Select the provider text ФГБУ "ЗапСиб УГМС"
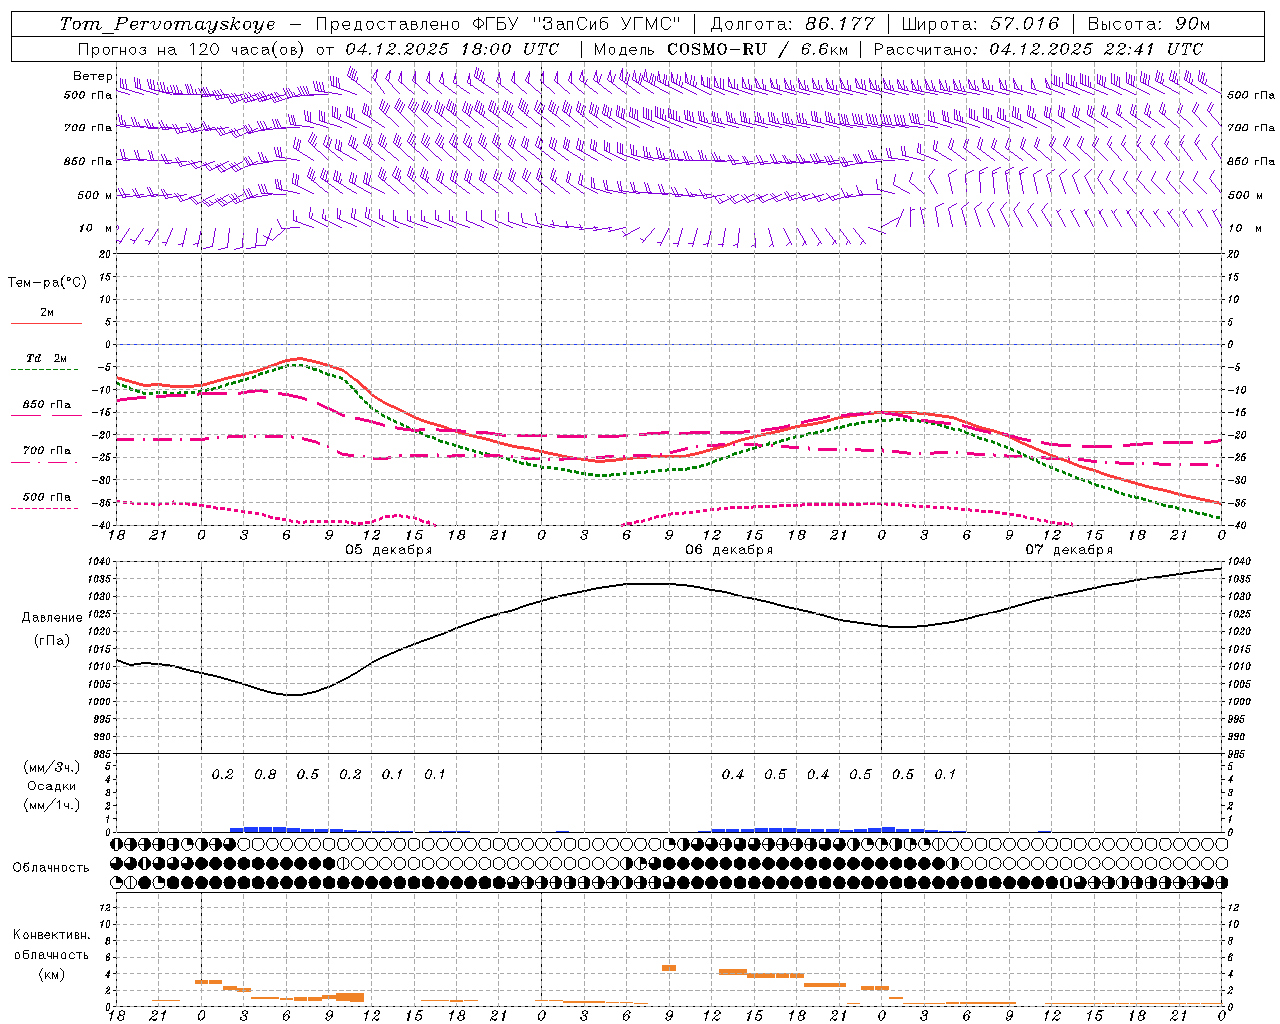 point(576,24)
